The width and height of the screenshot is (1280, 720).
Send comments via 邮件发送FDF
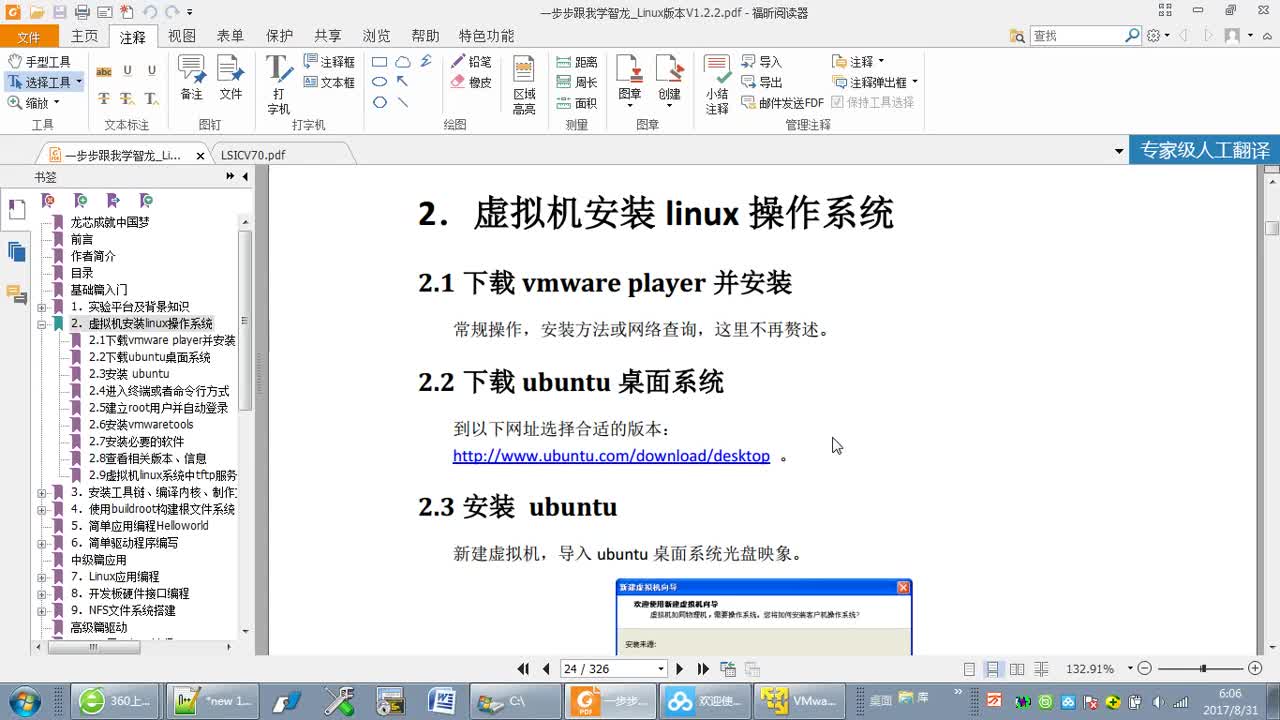pos(783,102)
